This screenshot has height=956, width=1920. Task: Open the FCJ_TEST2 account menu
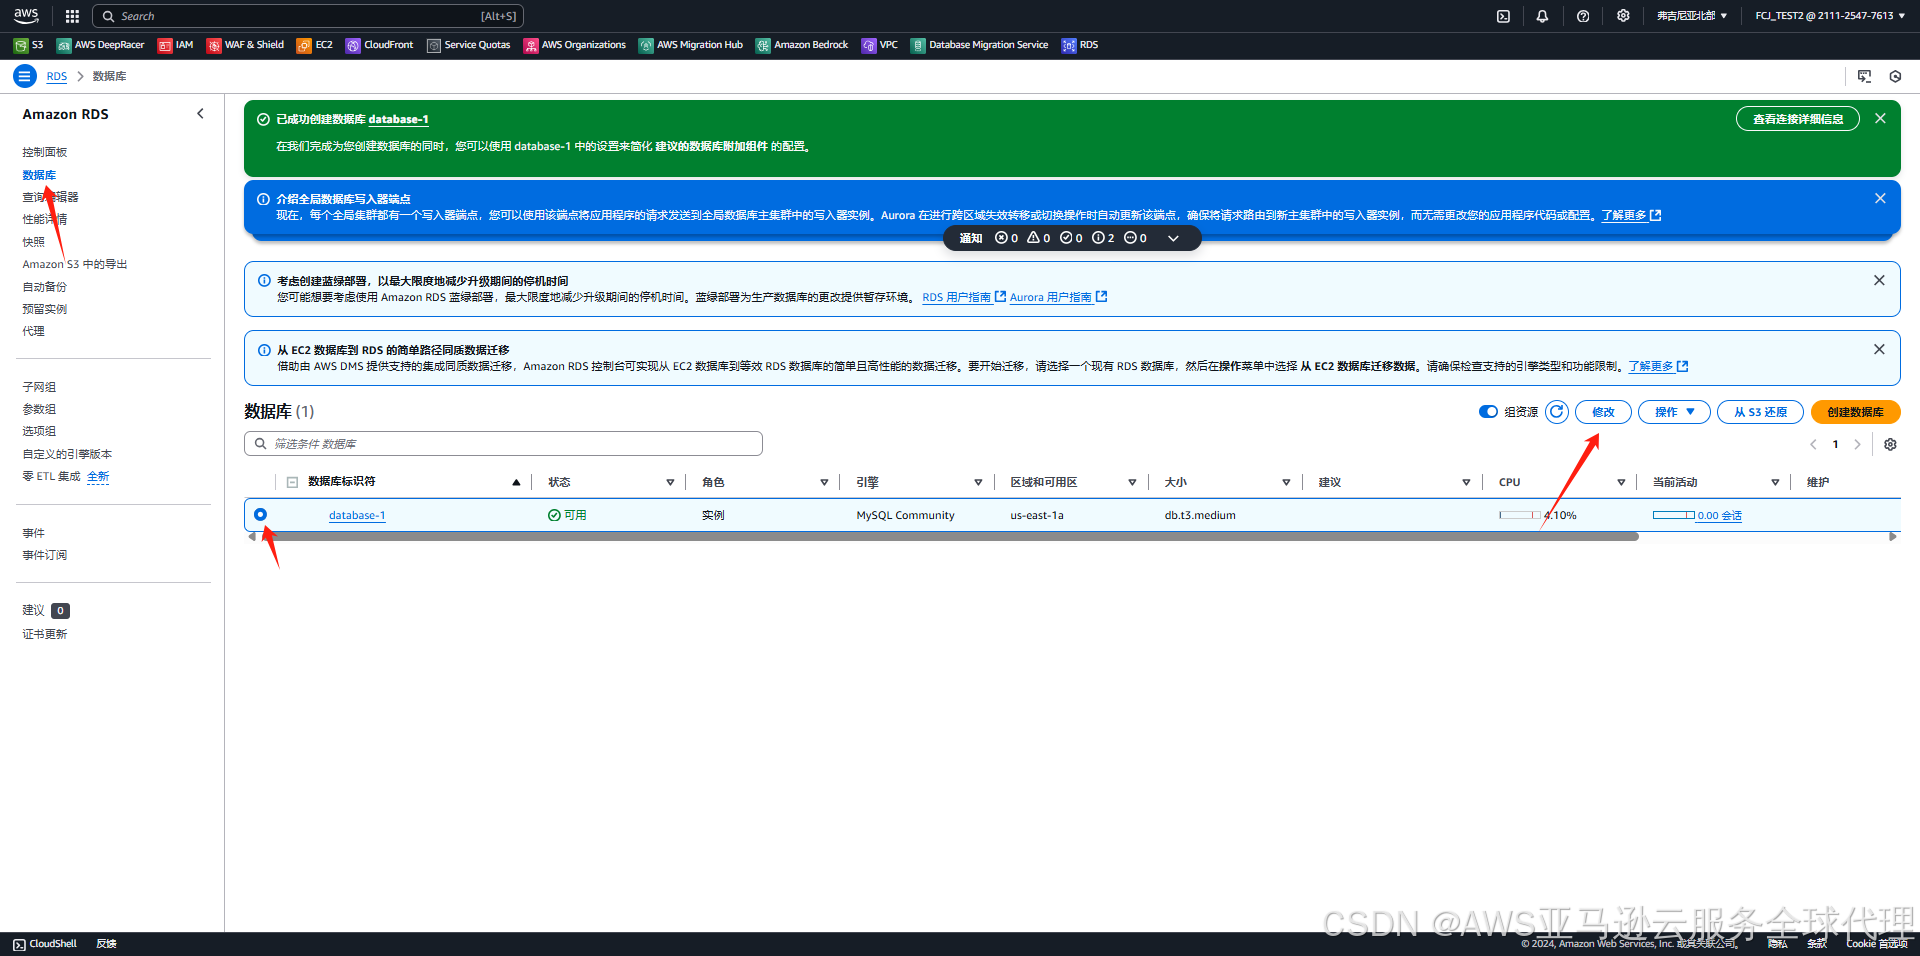[1830, 16]
